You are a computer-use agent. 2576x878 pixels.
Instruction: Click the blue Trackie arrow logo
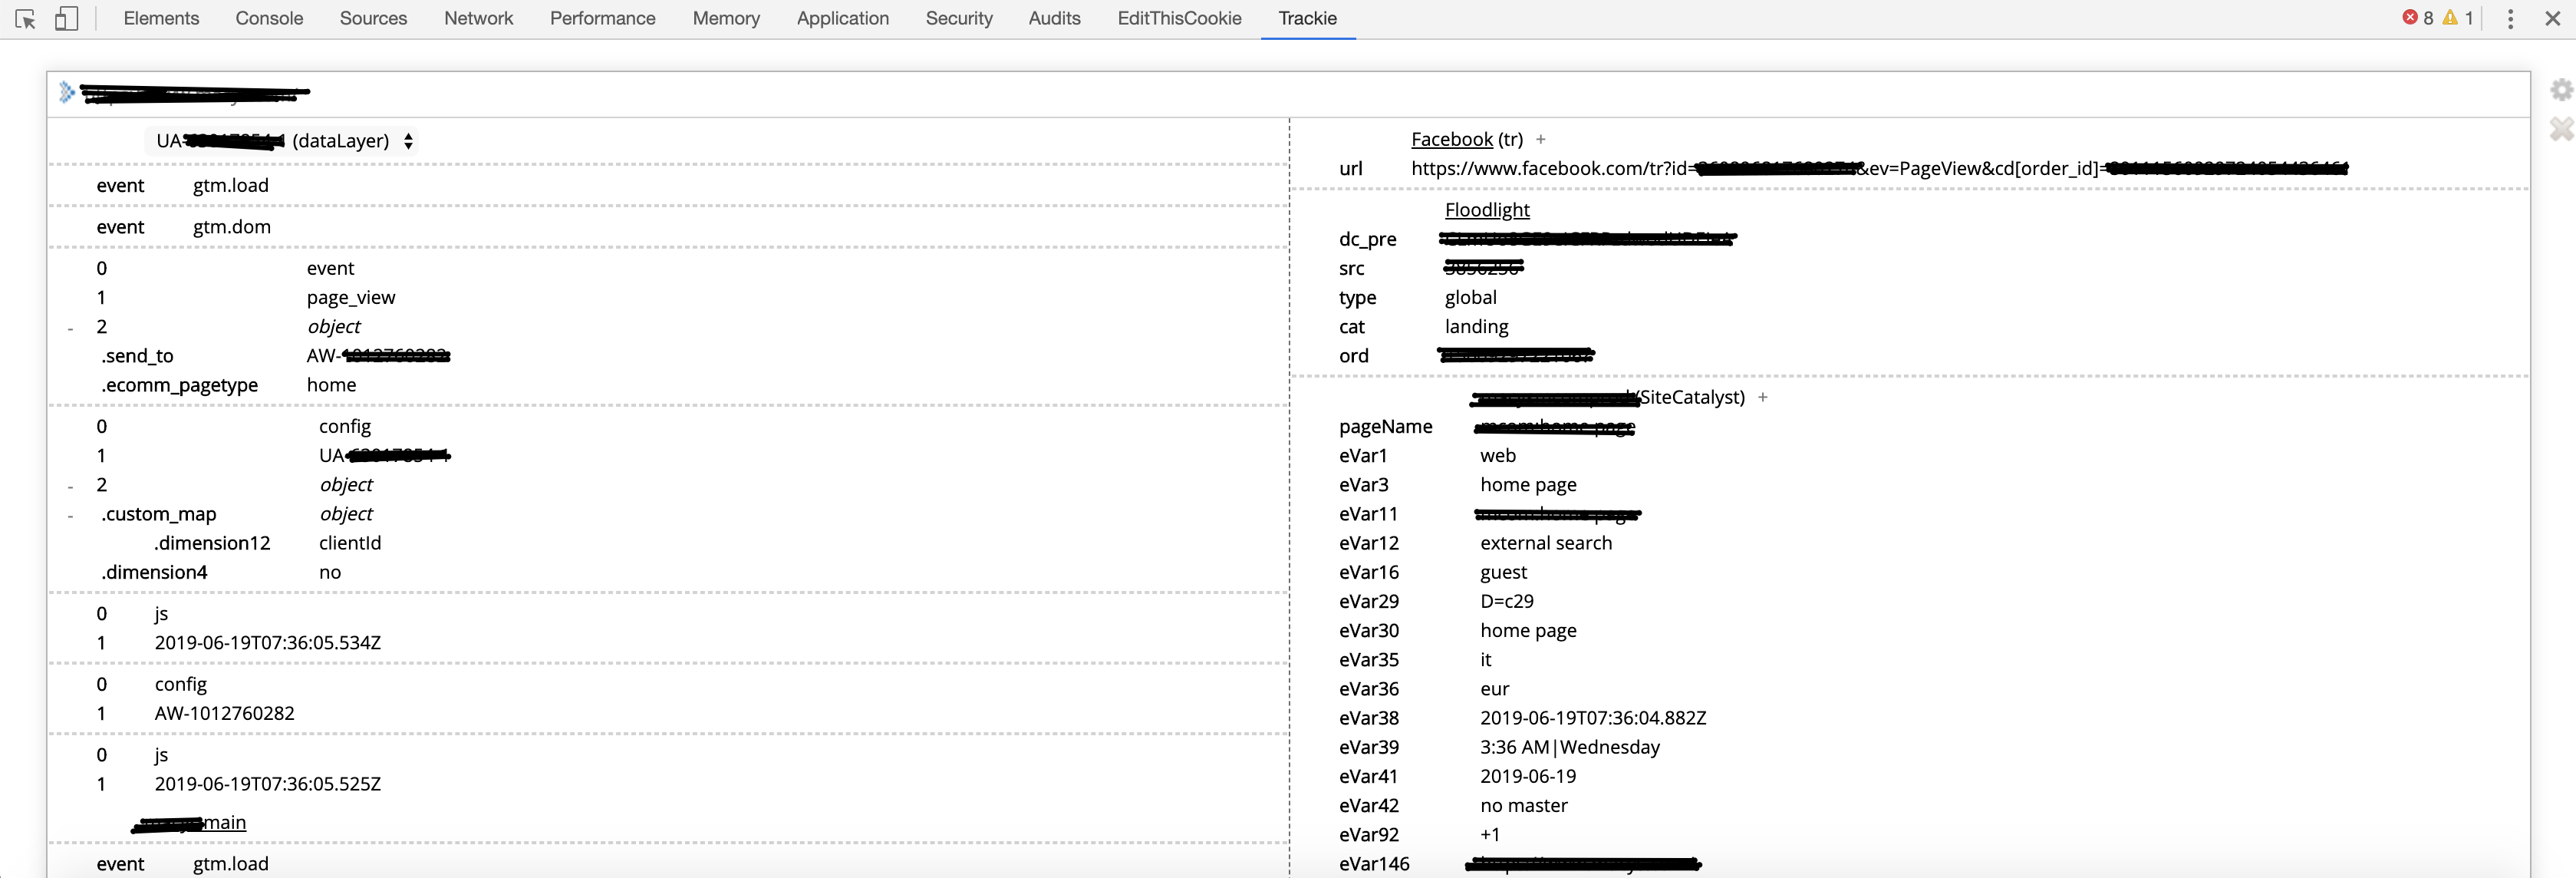click(x=67, y=92)
